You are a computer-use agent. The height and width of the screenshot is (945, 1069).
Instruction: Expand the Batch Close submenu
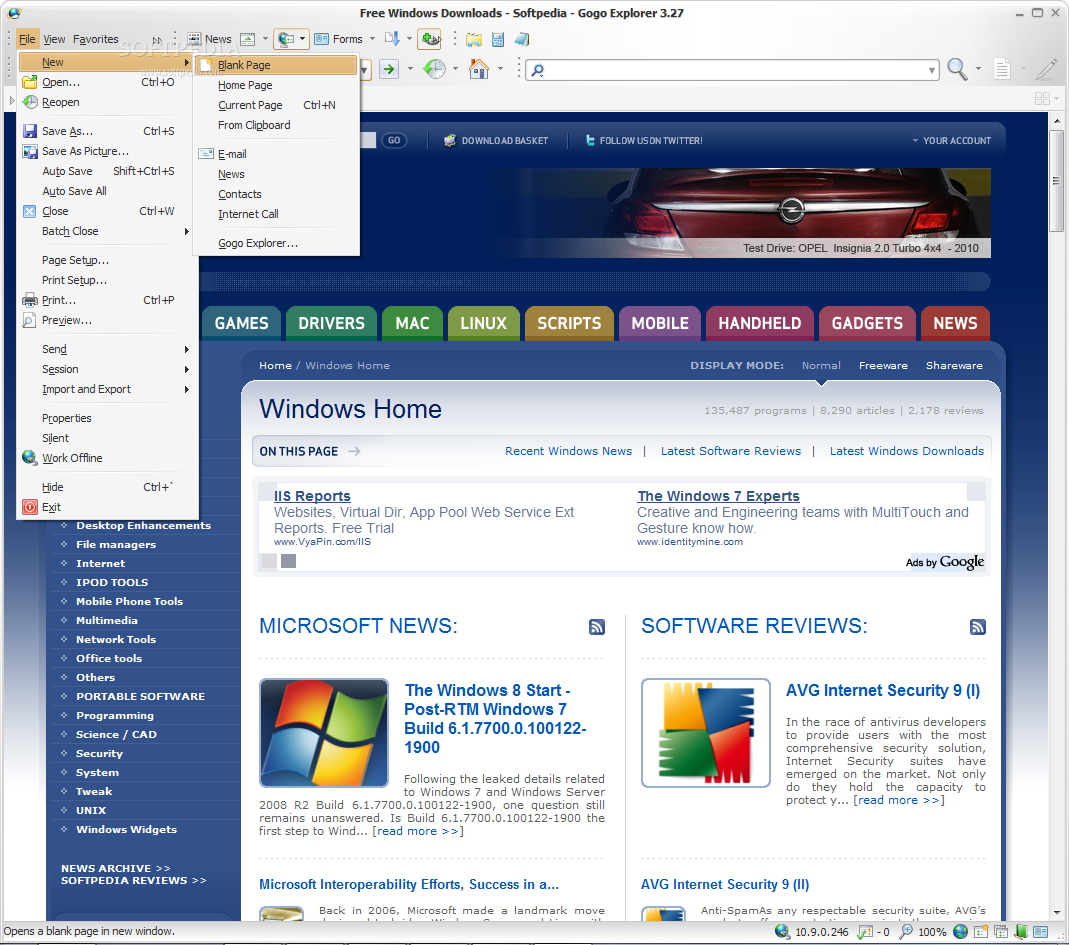coord(108,231)
